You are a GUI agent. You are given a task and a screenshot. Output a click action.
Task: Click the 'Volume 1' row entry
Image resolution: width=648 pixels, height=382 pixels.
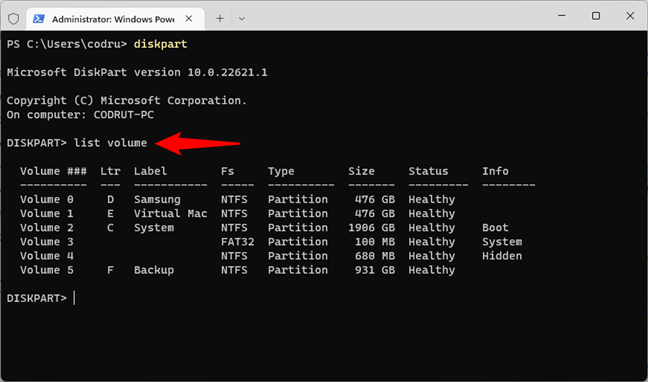47,213
